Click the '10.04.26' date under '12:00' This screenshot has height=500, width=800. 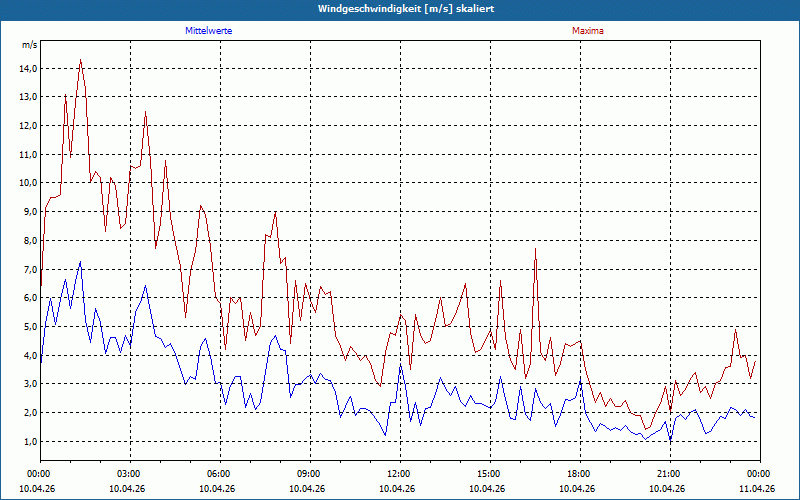[x=397, y=488]
